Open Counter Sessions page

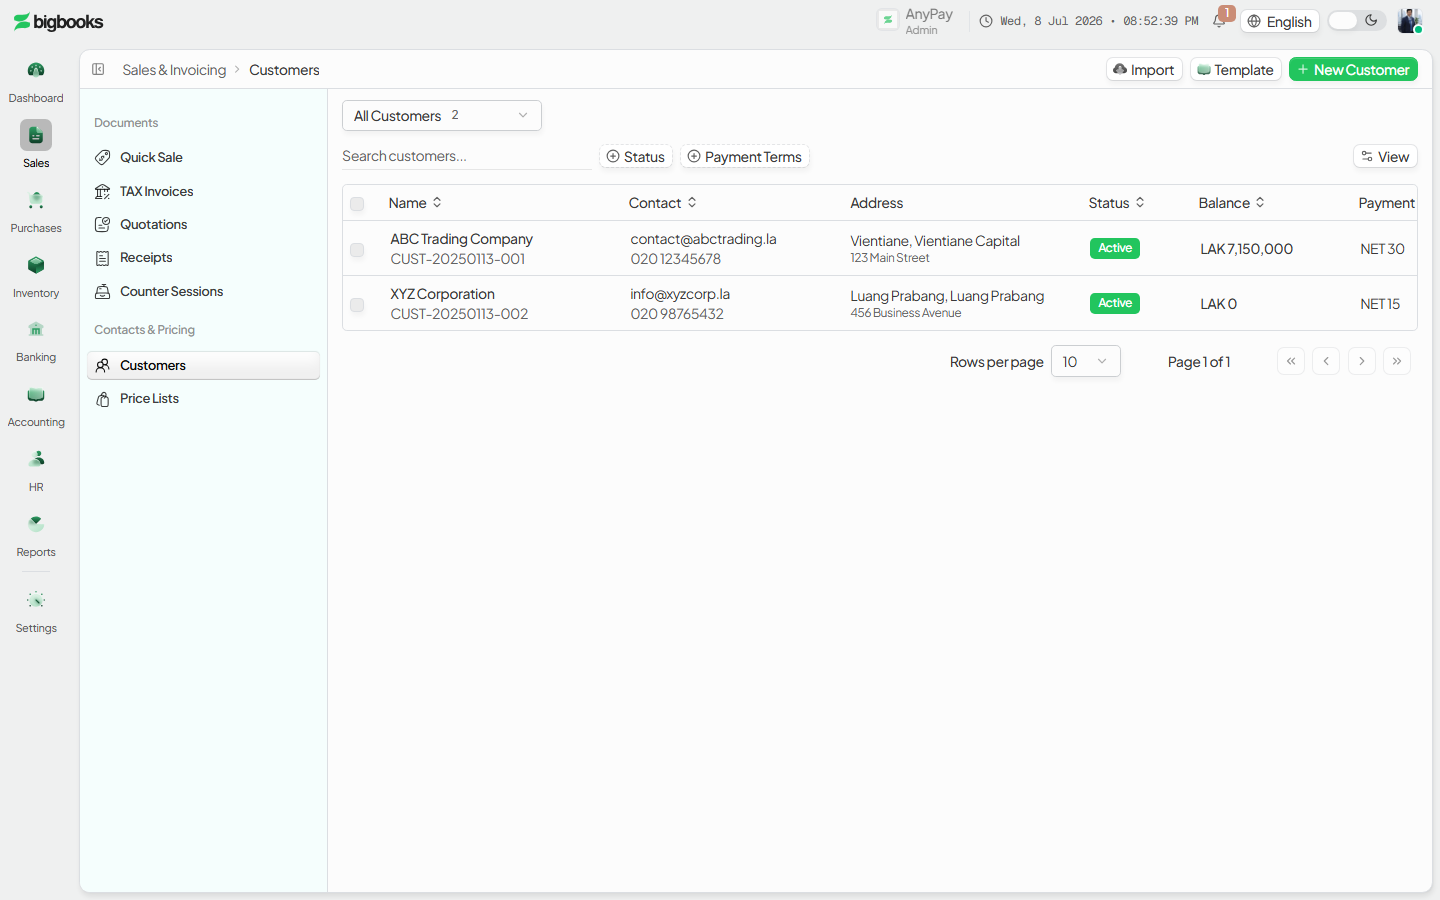[203, 291]
